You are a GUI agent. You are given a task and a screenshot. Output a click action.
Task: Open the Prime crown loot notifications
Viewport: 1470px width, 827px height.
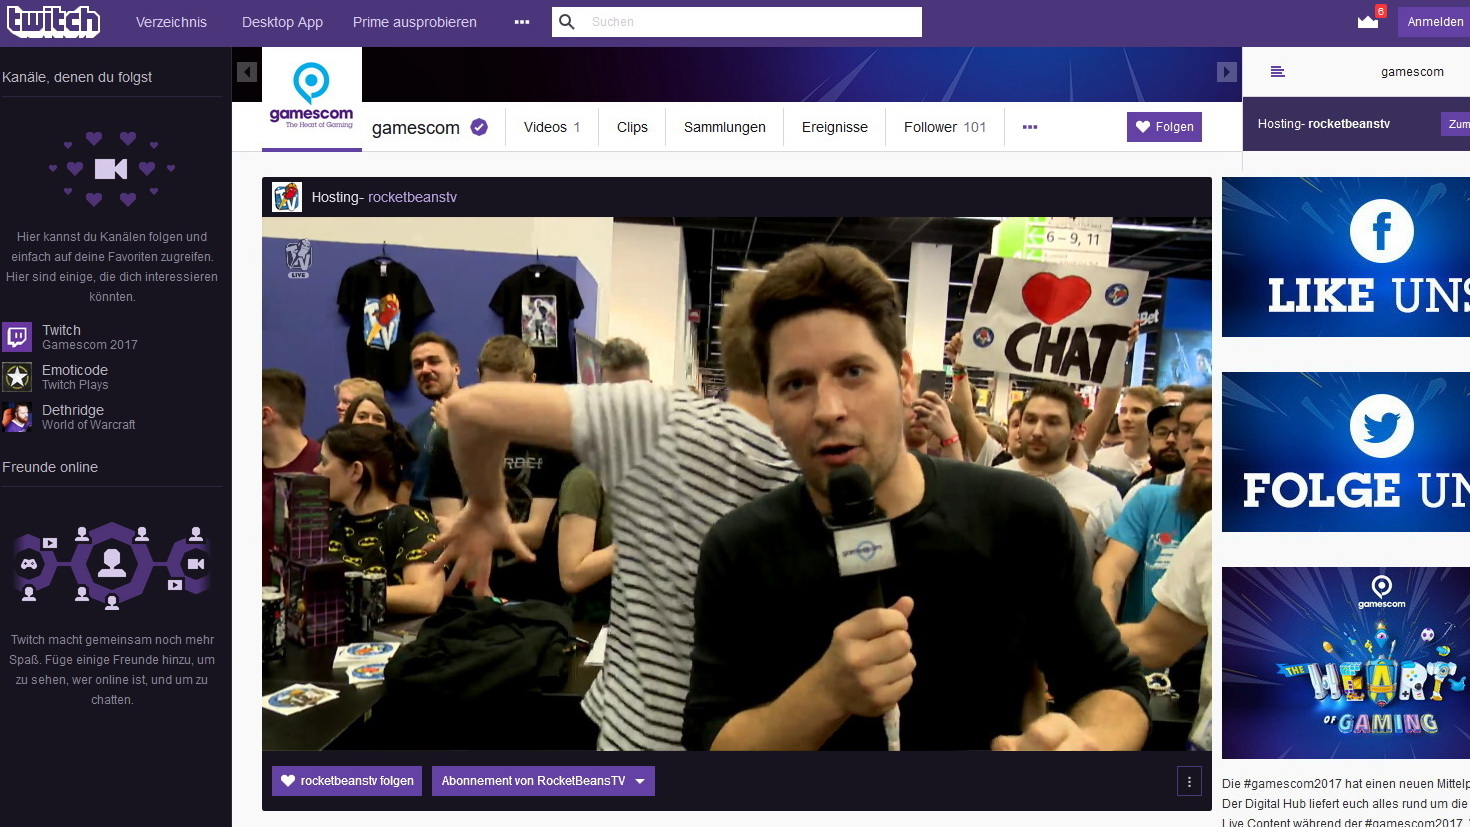1368,21
